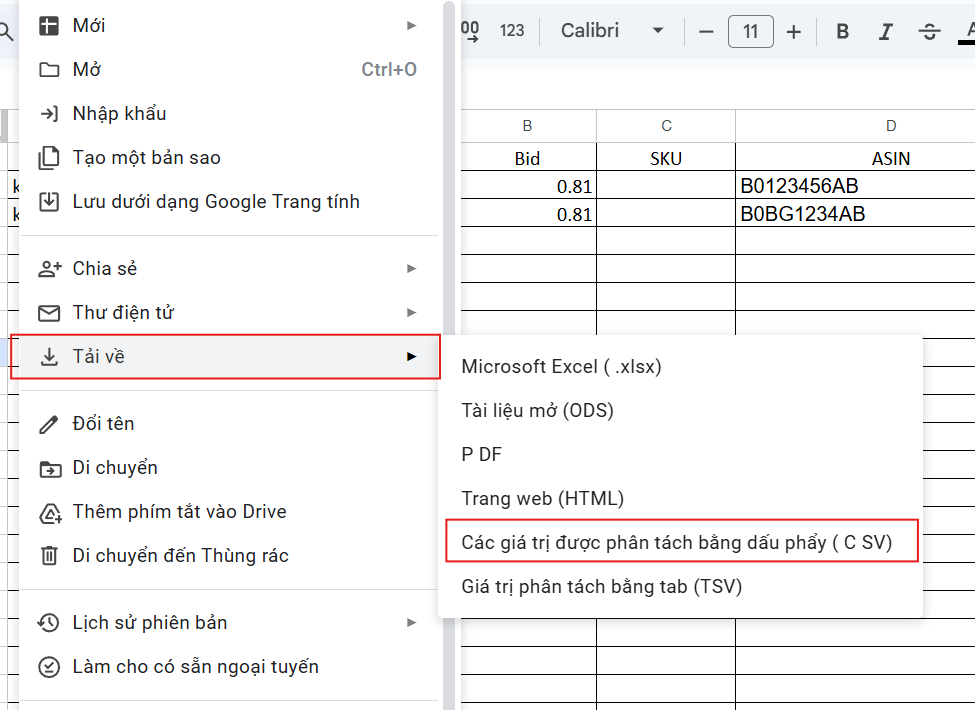Screen dimensions: 975x710
Task: Click the Drive shortcut icon
Action: [x=48, y=512]
